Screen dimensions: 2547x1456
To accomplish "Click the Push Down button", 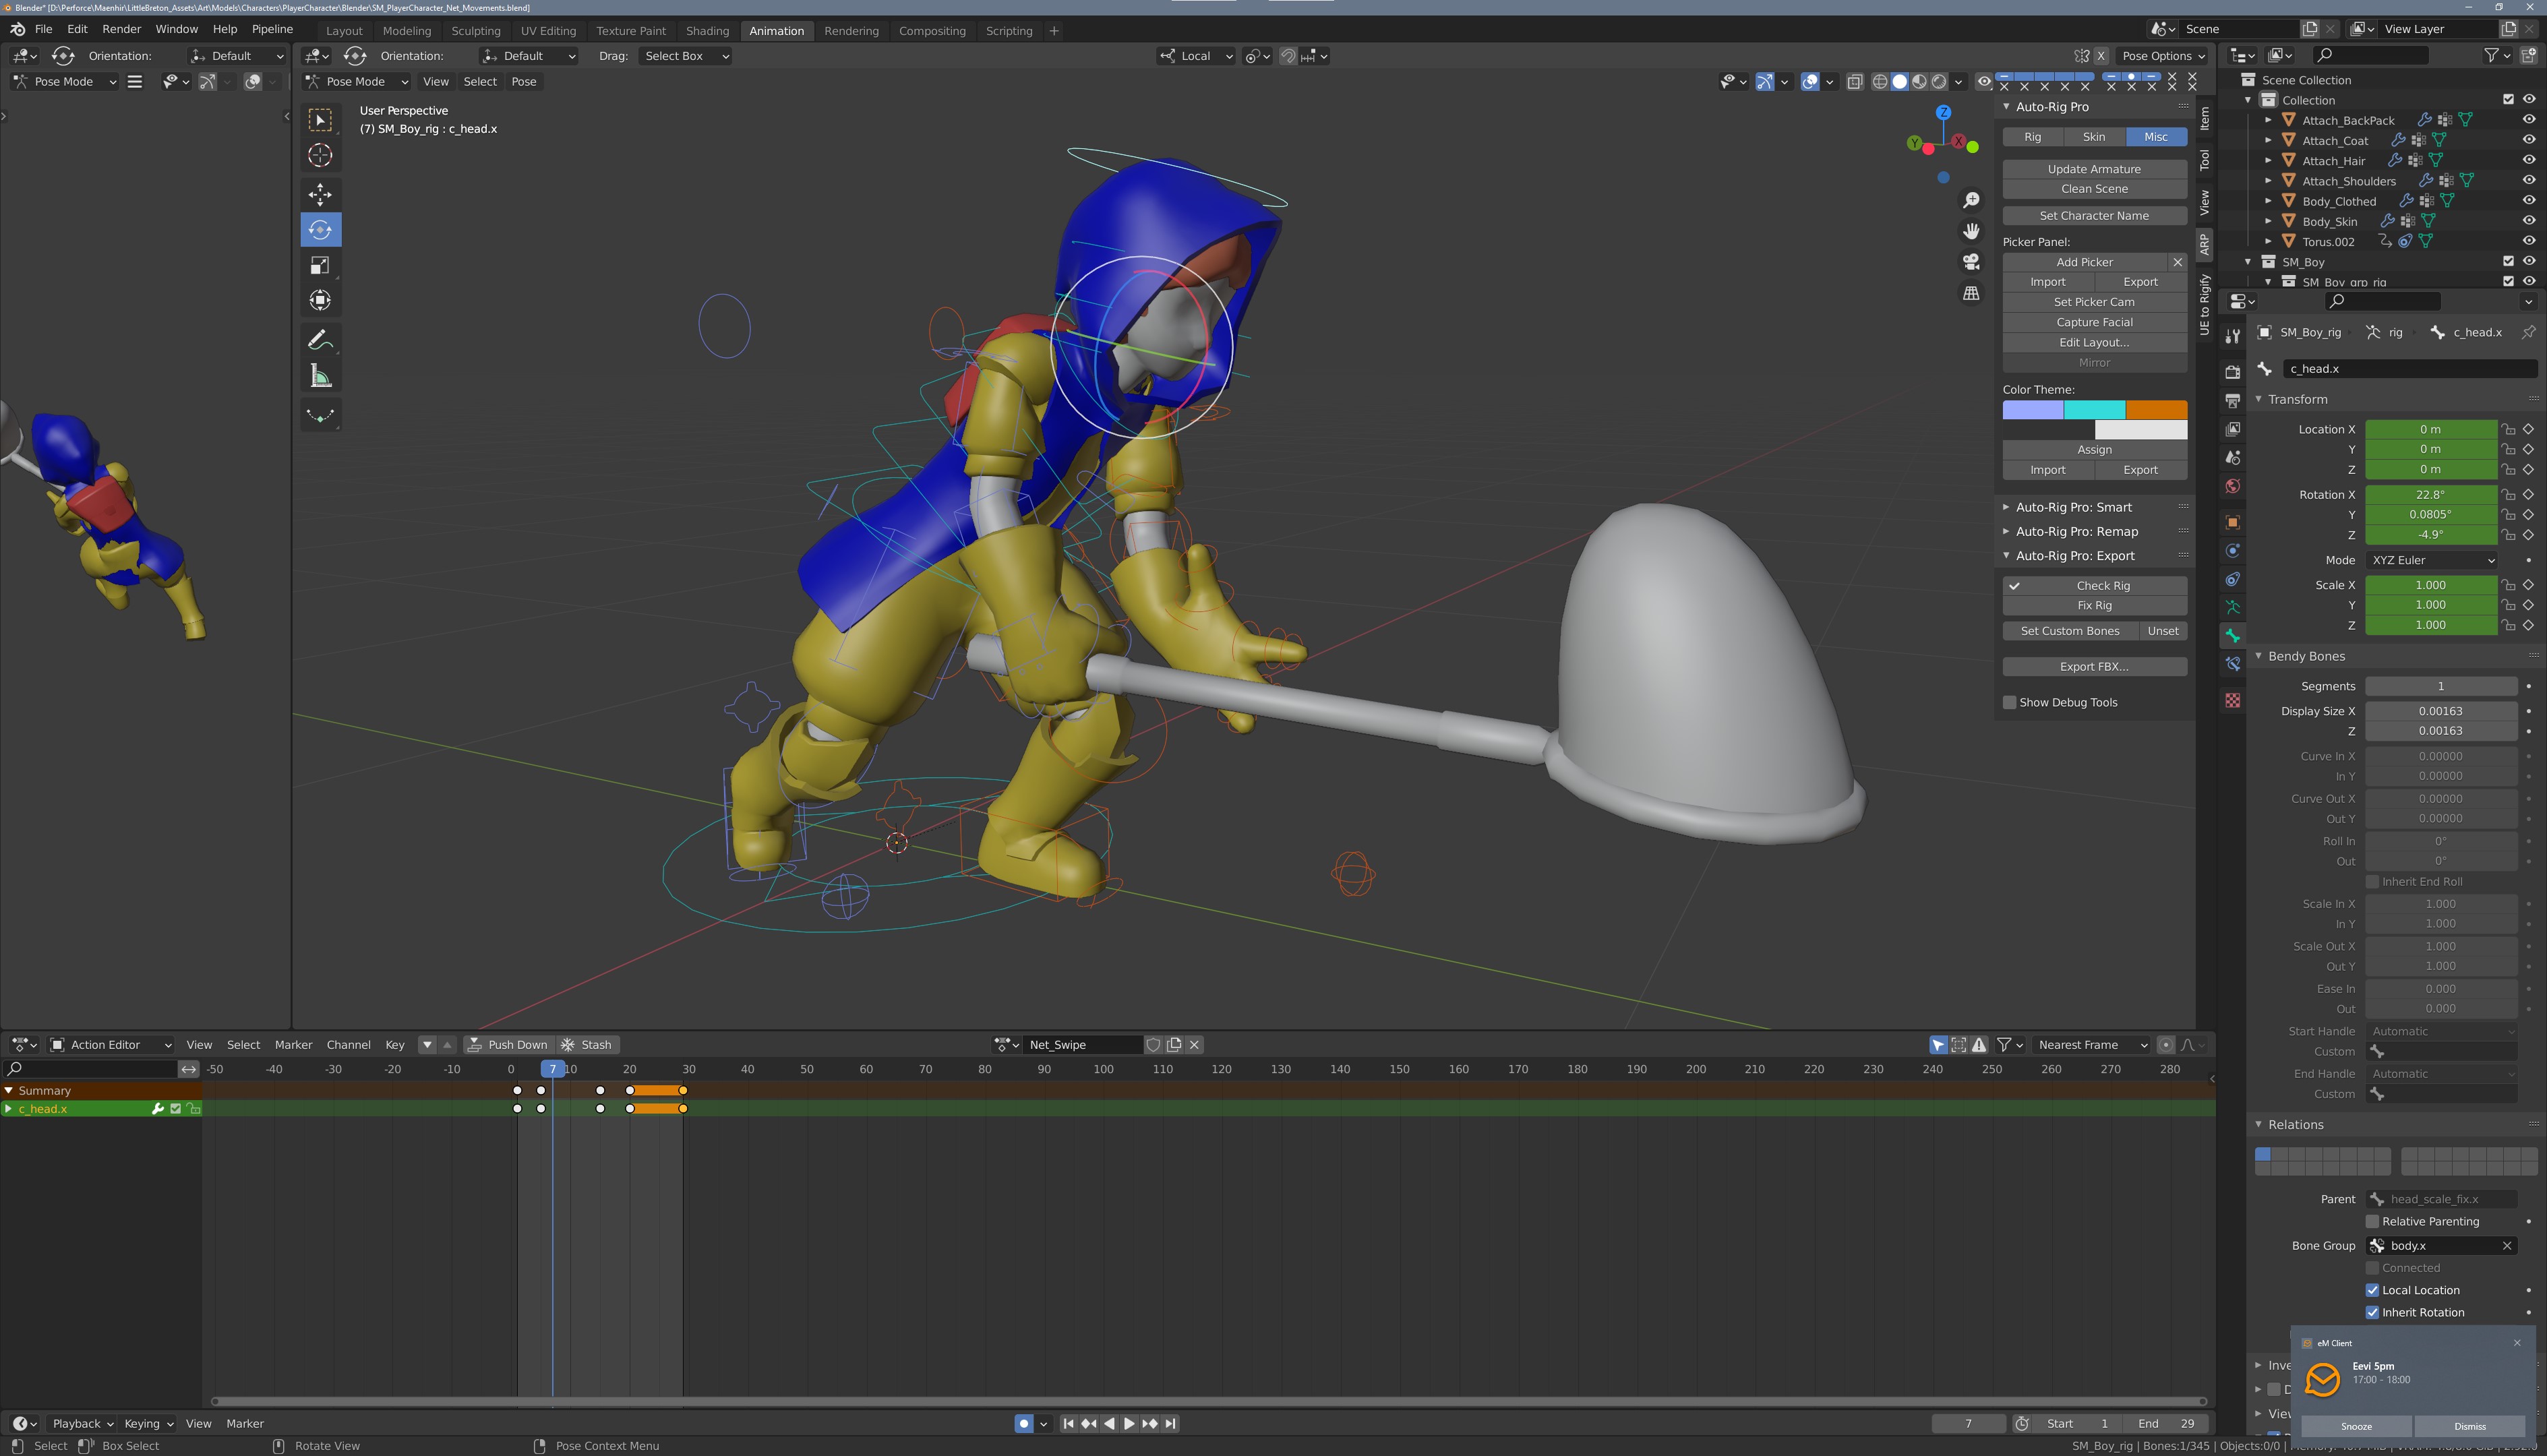I will click(508, 1044).
